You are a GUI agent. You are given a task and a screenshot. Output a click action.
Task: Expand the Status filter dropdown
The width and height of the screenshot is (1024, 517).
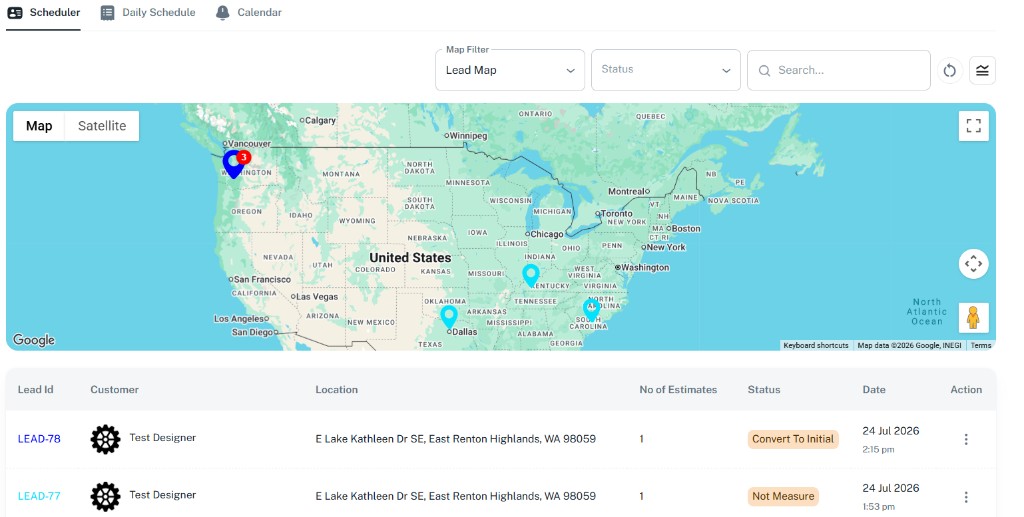click(x=665, y=70)
